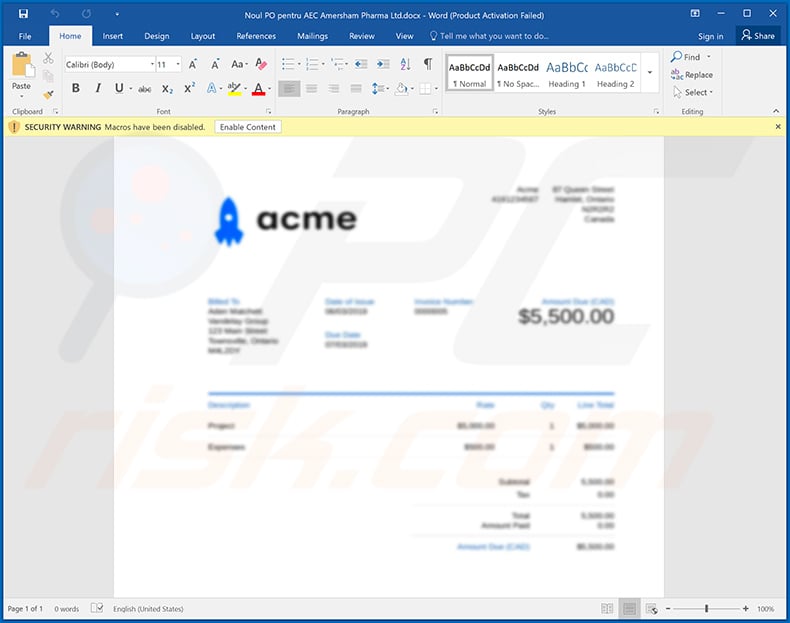Viewport: 790px width, 623px height.
Task: Open the Borders button
Action: pyautogui.click(x=425, y=89)
